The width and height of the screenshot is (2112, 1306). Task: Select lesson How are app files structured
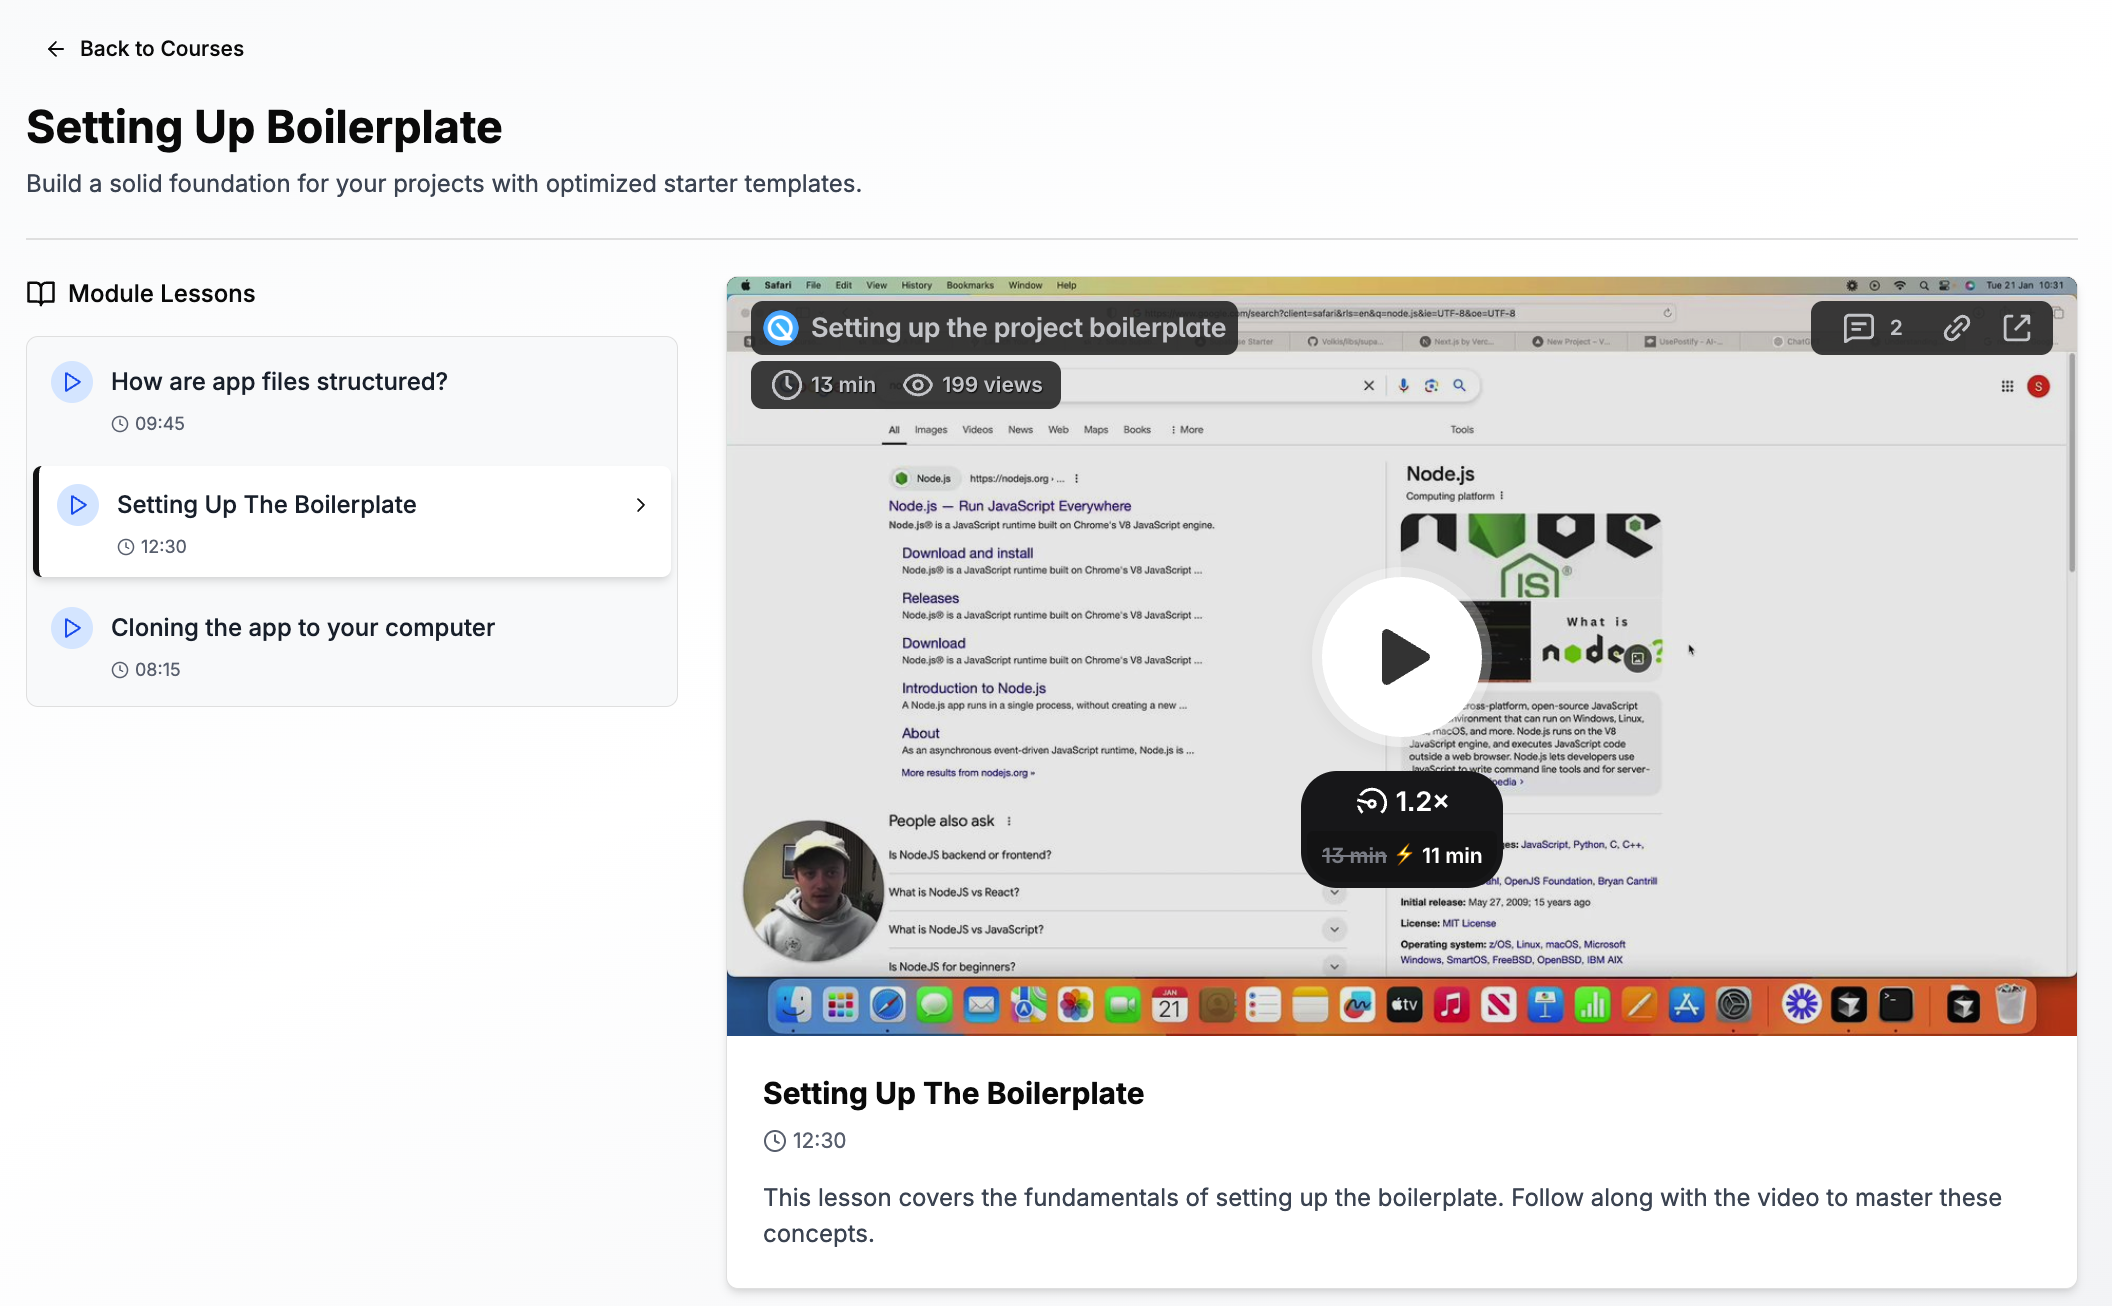pos(279,382)
